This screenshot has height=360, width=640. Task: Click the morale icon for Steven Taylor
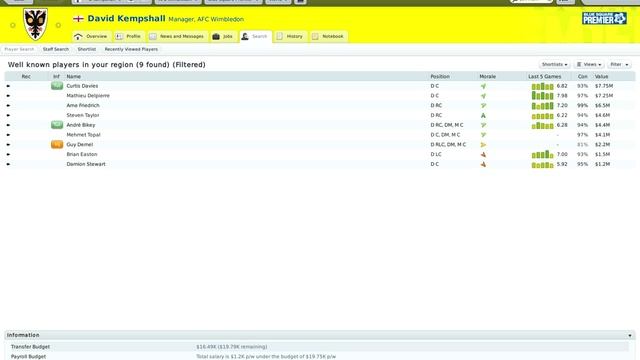483,116
